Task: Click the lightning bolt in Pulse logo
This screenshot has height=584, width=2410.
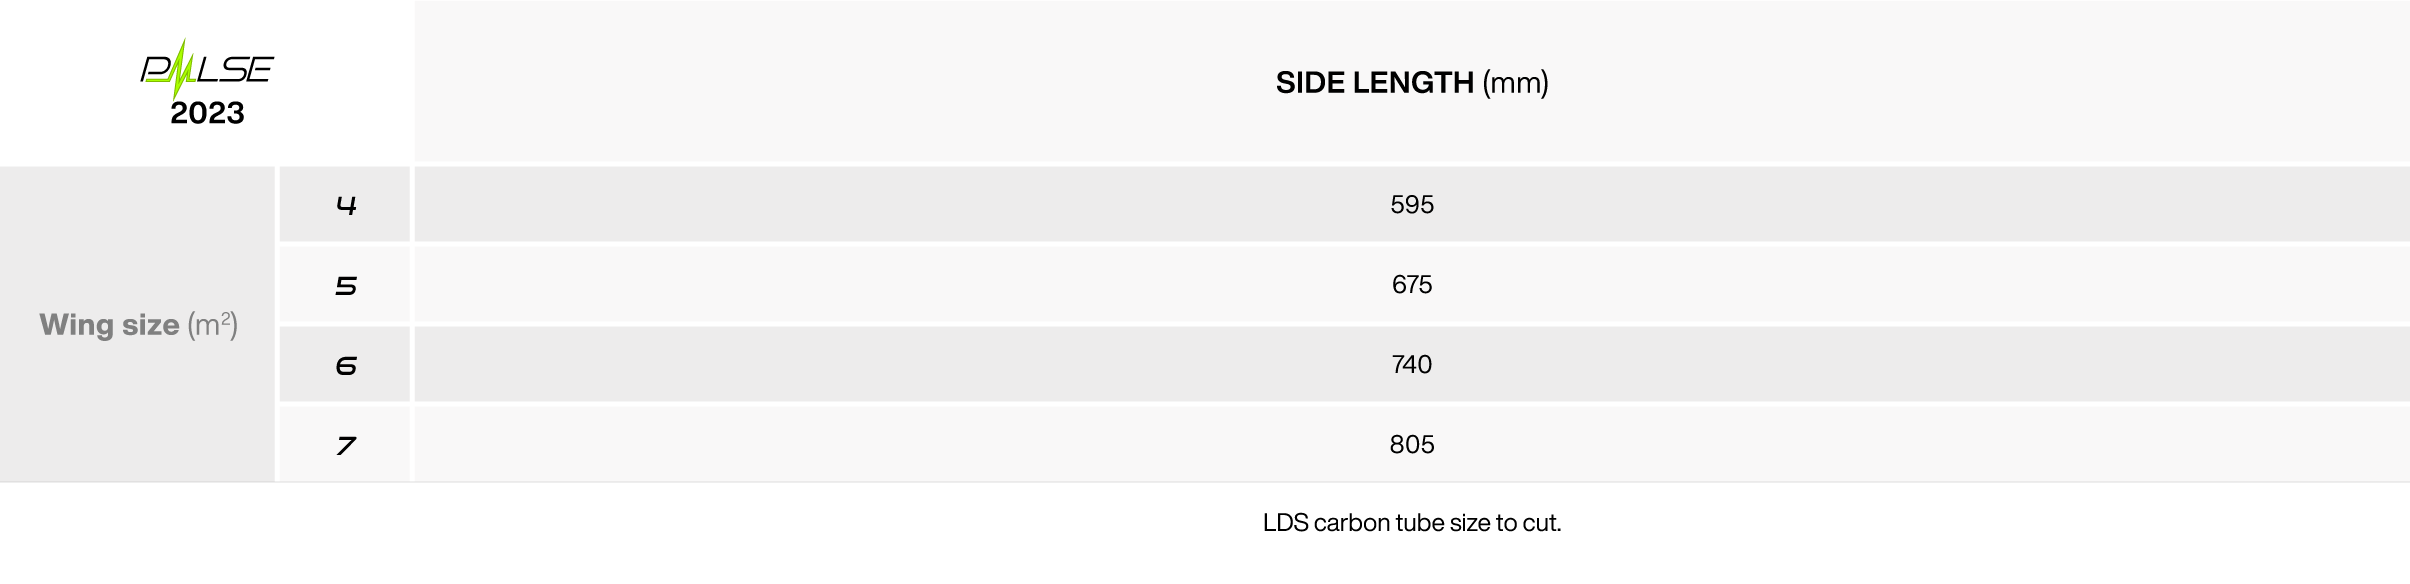Action: pos(180,69)
